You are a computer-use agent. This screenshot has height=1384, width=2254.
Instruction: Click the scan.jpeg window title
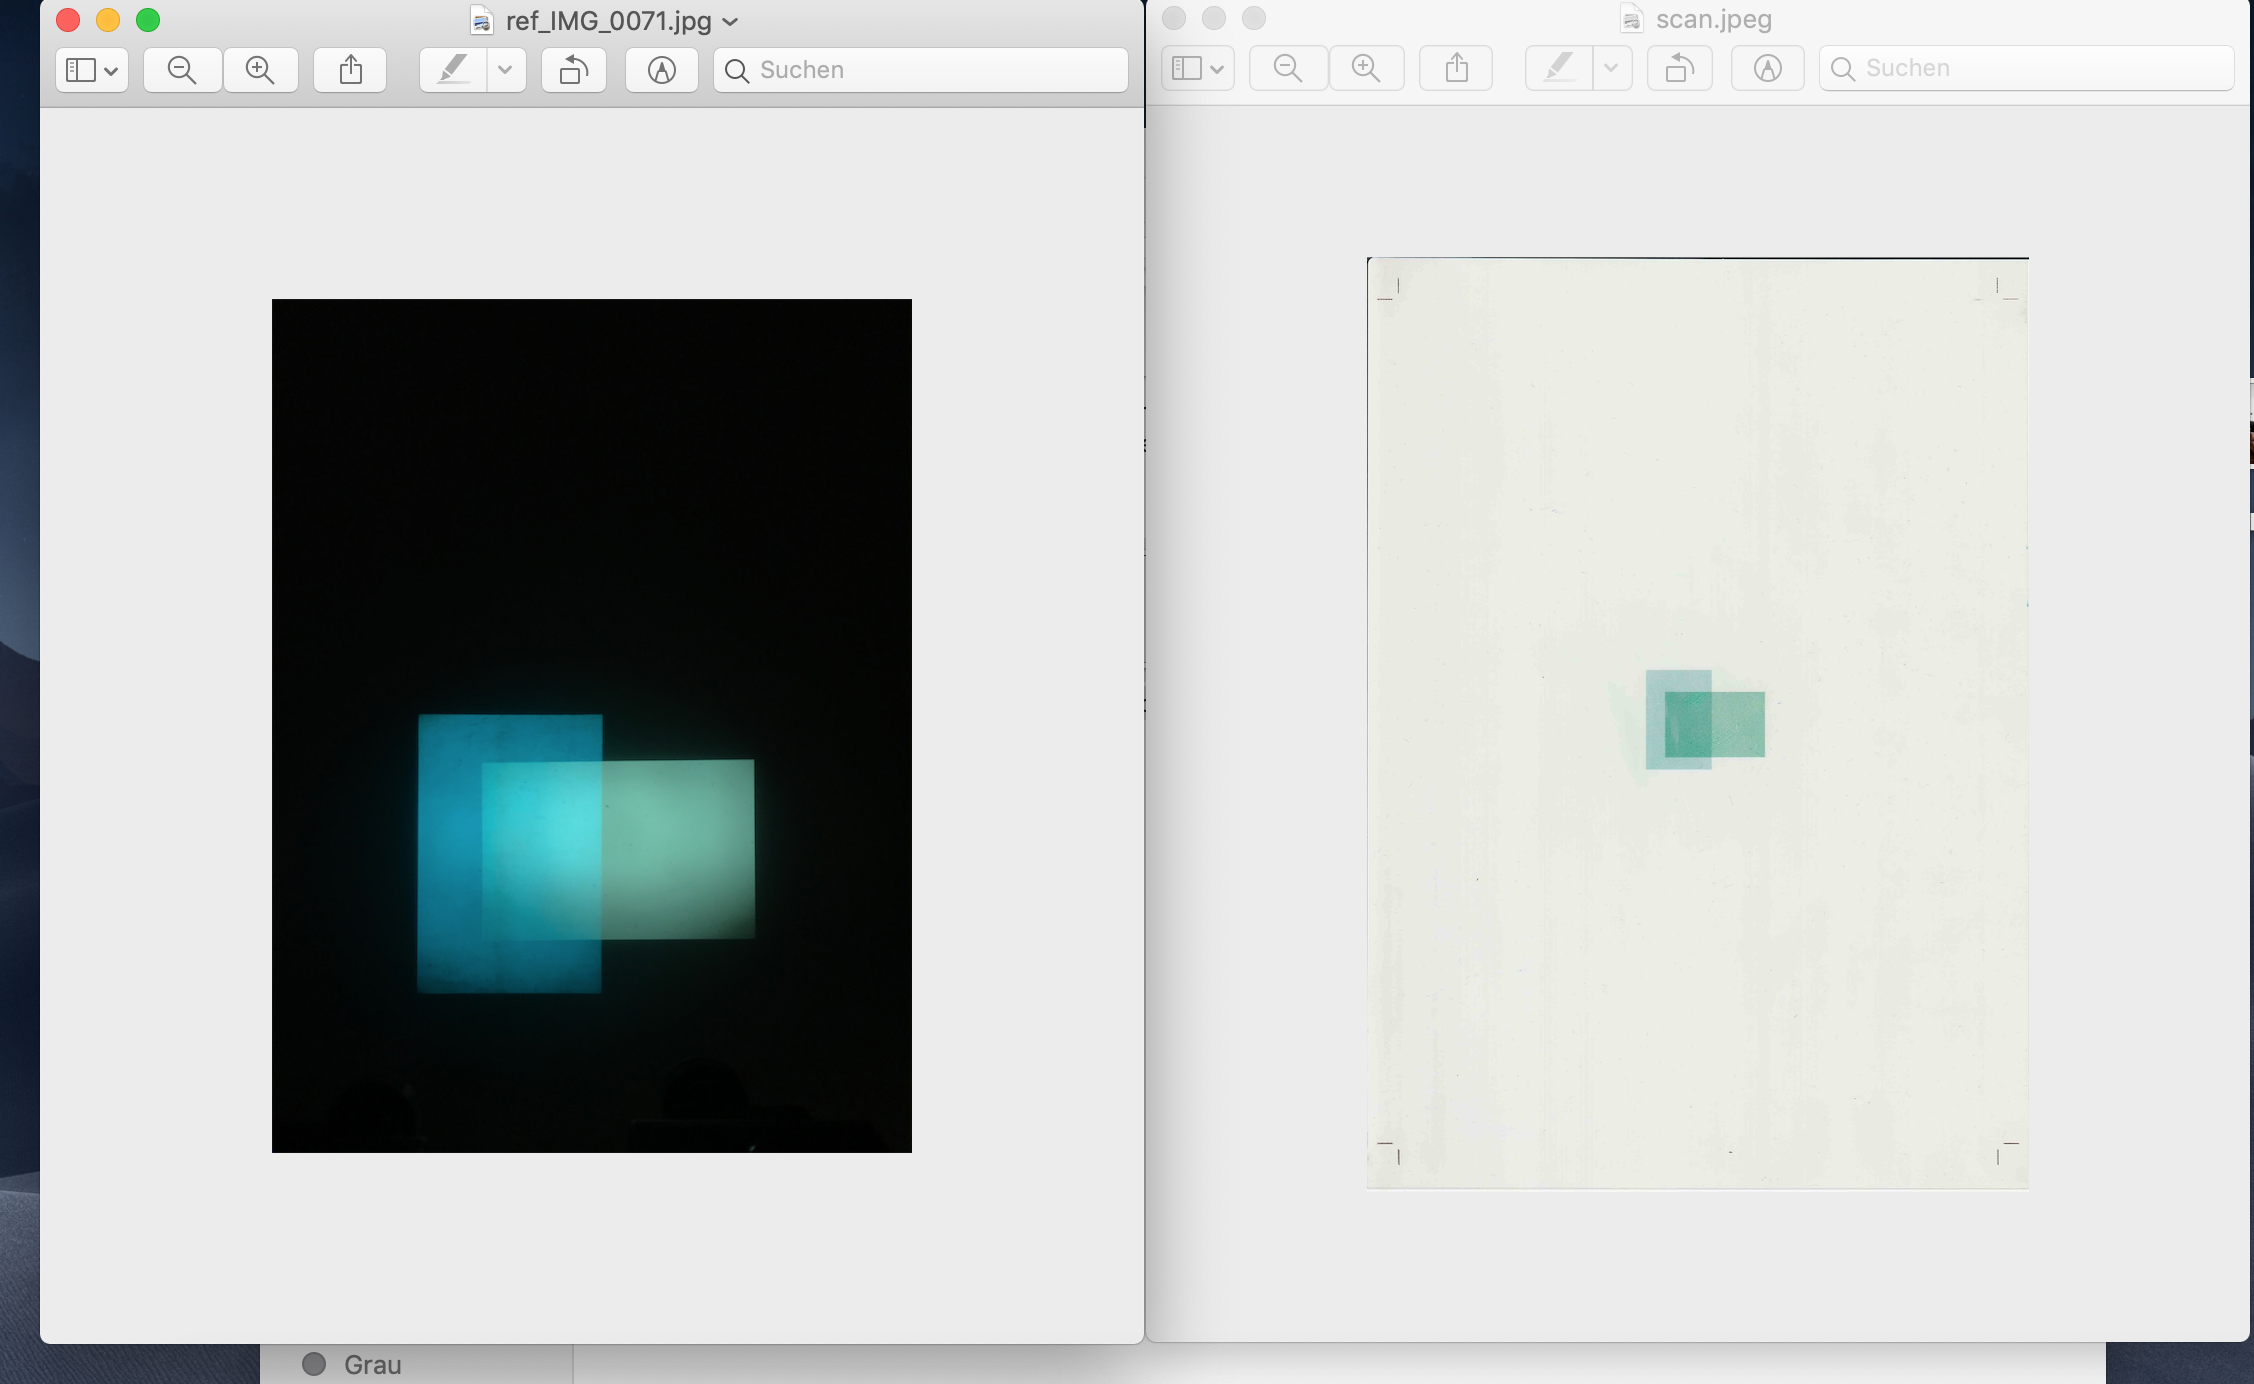[1713, 19]
